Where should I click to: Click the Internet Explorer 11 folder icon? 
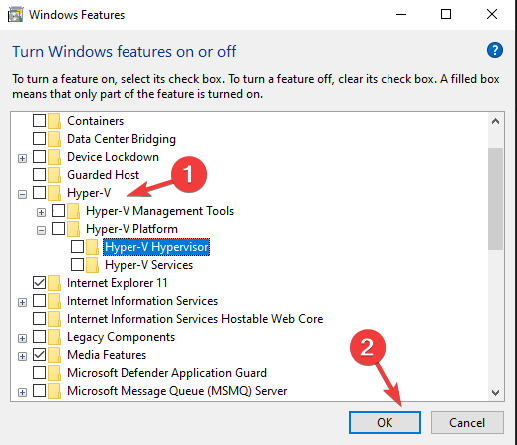54,283
